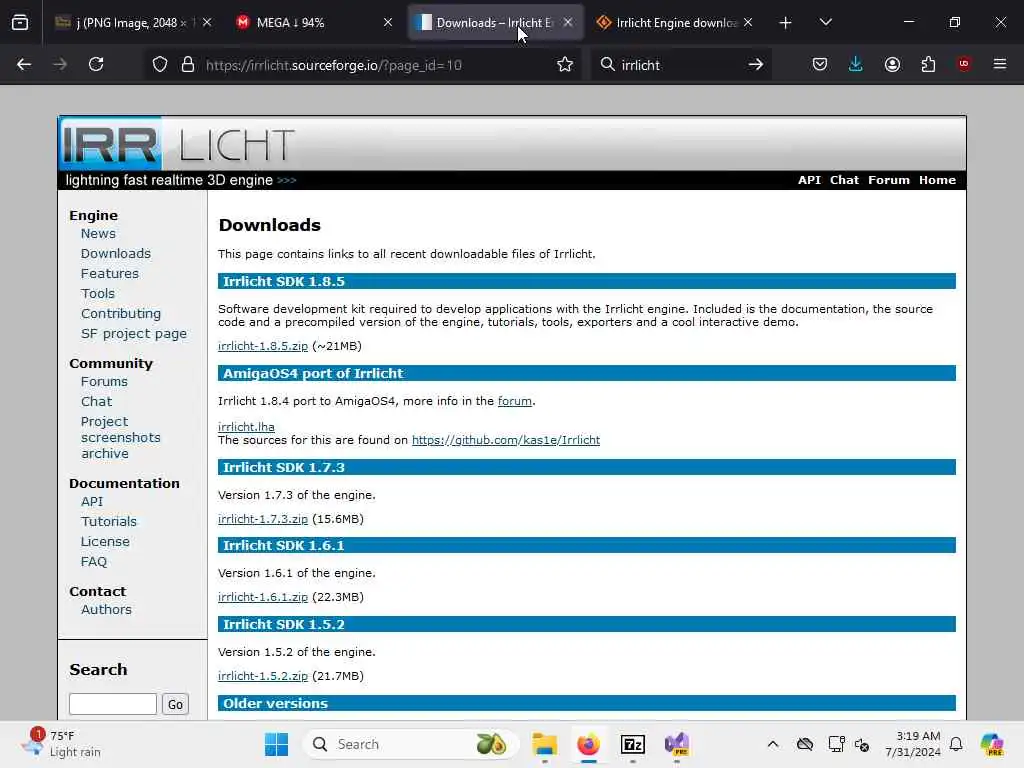Click the taskbar Search box

point(411,744)
